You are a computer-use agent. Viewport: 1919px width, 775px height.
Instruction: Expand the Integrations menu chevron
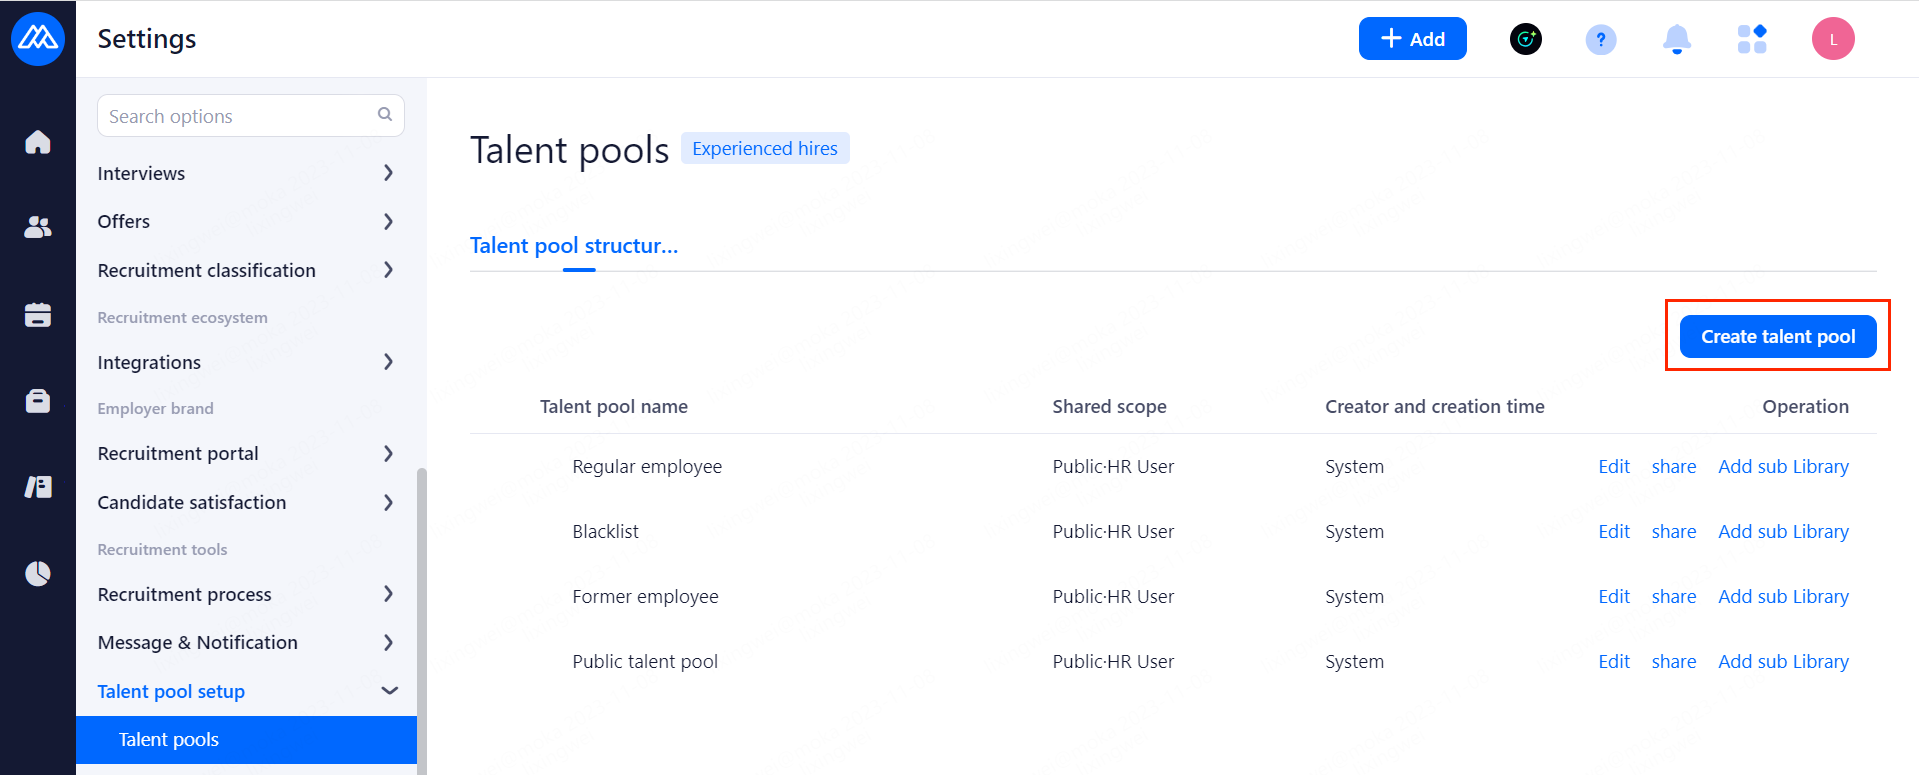[388, 362]
